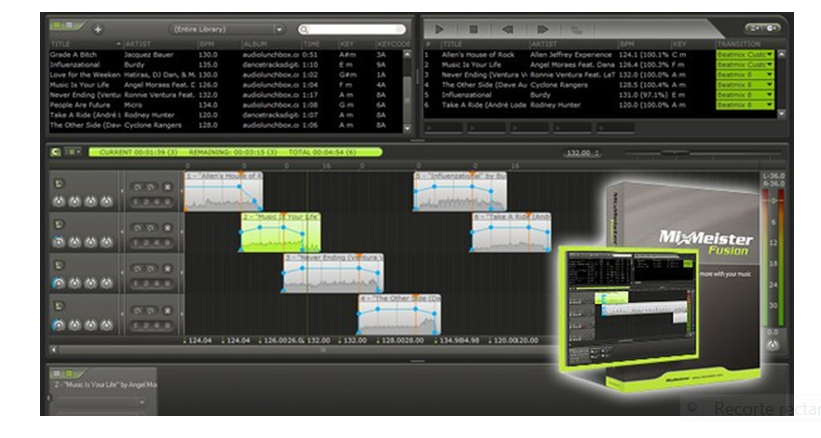Image resolution: width=821 pixels, height=438 pixels.
Task: Skip to the next track
Action: click(x=541, y=29)
